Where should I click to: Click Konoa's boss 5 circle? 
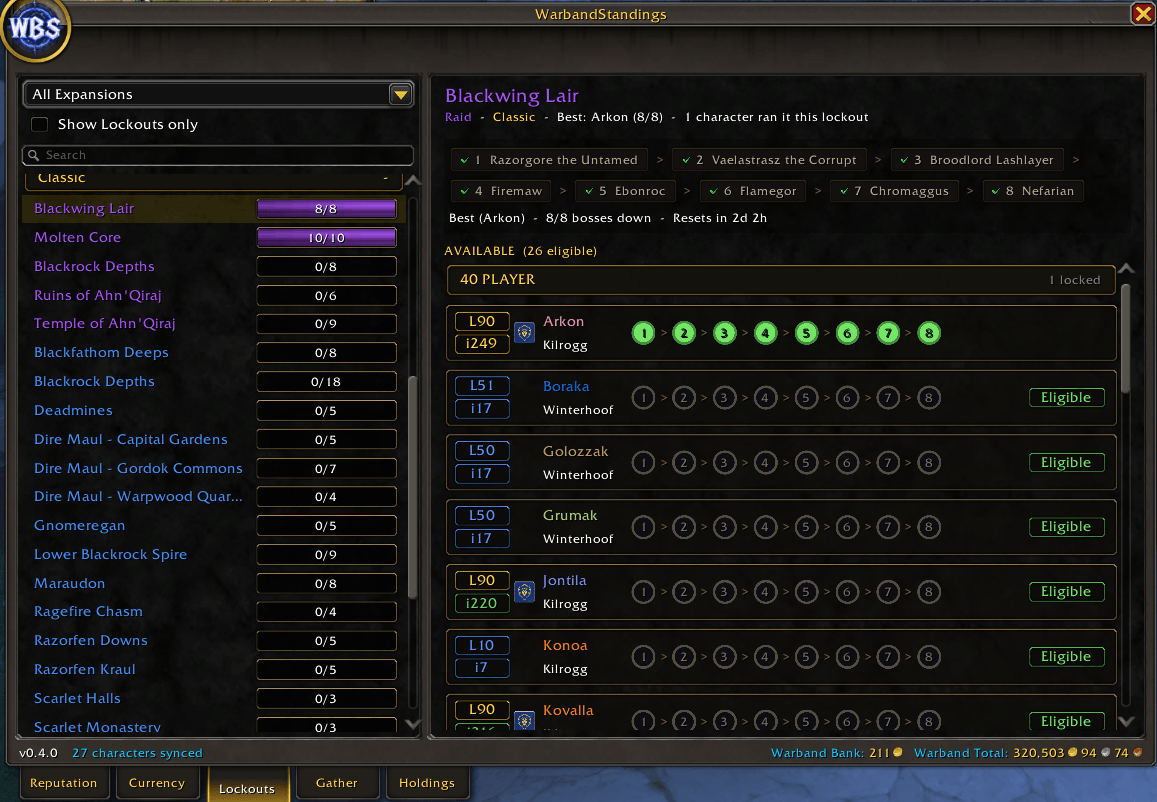(x=806, y=657)
